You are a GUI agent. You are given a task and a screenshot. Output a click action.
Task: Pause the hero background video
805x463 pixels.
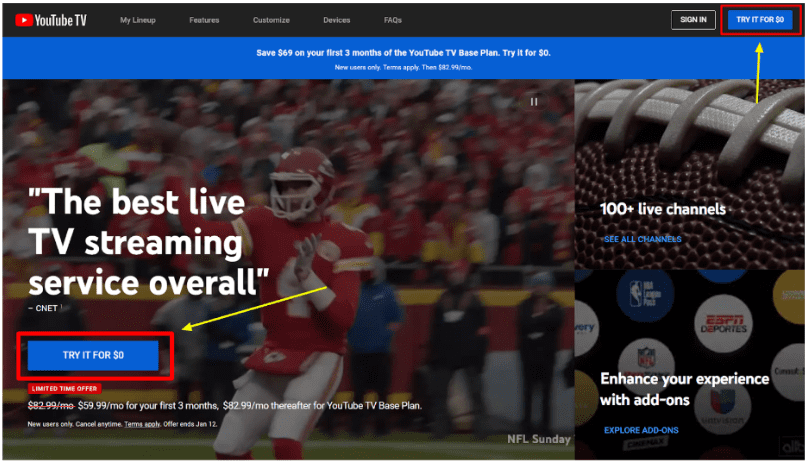coord(534,102)
